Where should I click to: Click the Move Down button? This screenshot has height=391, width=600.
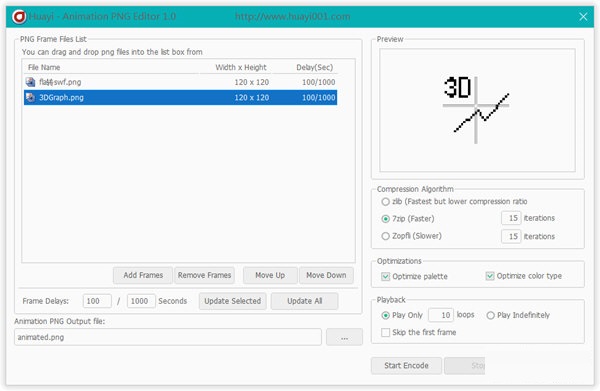tap(326, 275)
